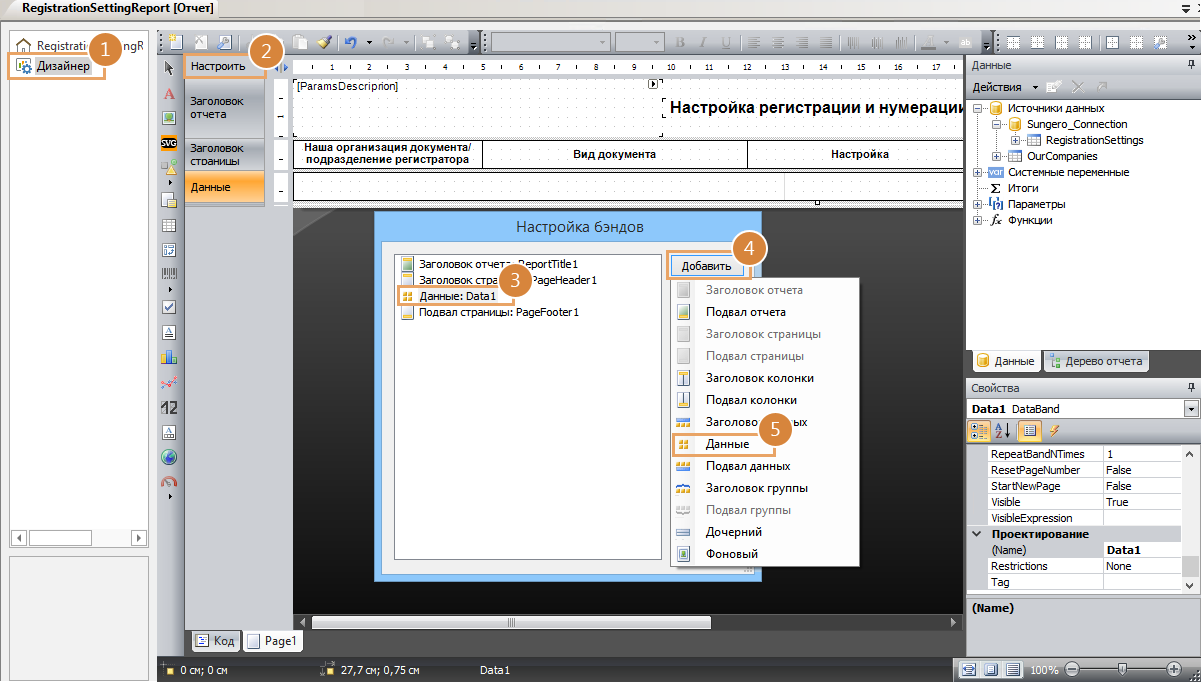Select the Barcode object tool

(169, 274)
